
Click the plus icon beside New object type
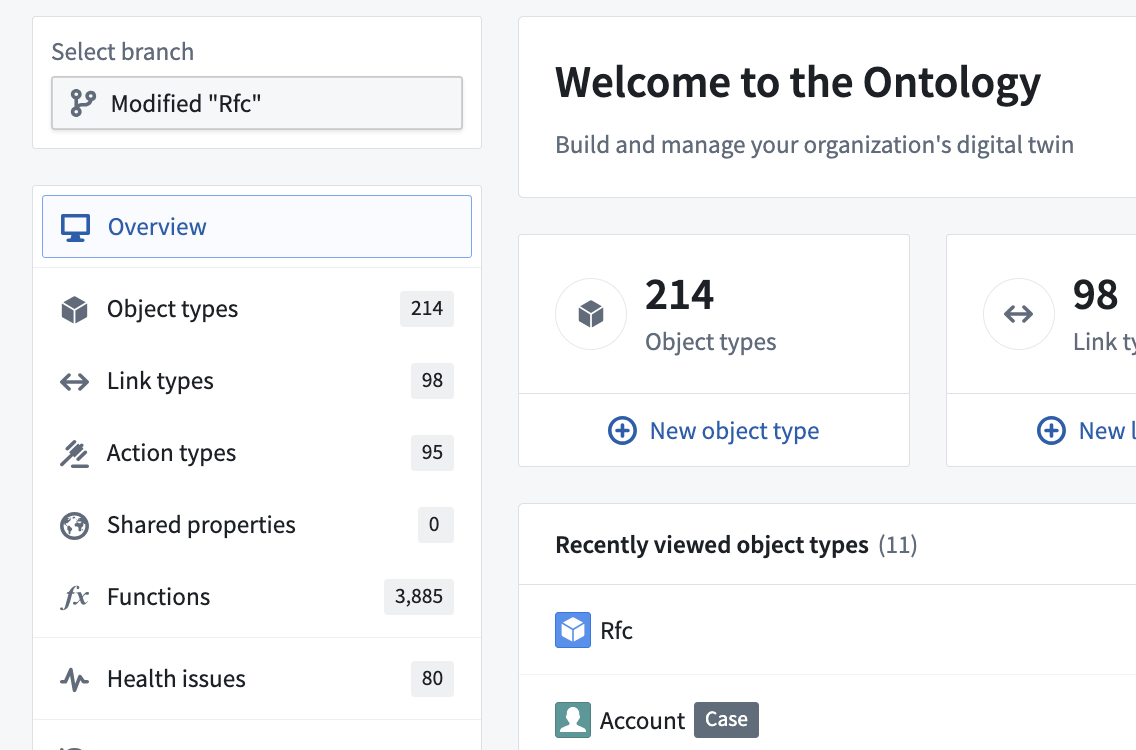tap(622, 430)
